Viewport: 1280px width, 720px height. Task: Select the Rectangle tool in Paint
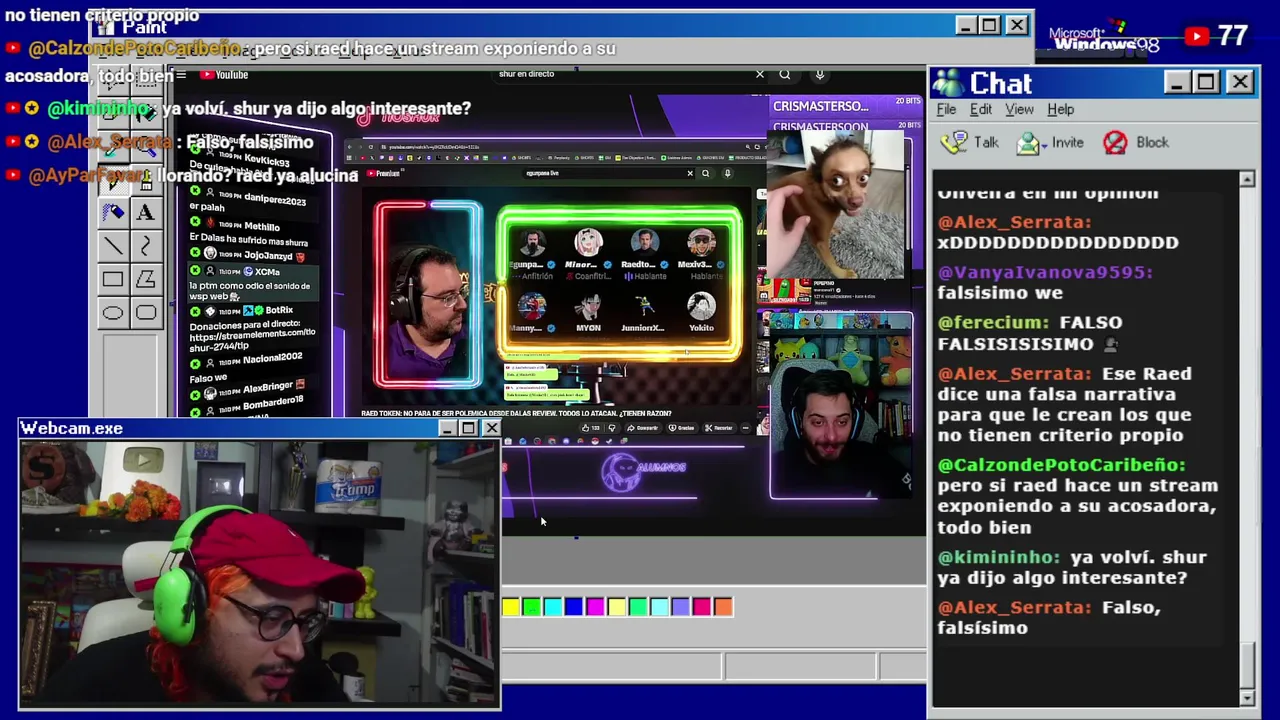pyautogui.click(x=113, y=279)
